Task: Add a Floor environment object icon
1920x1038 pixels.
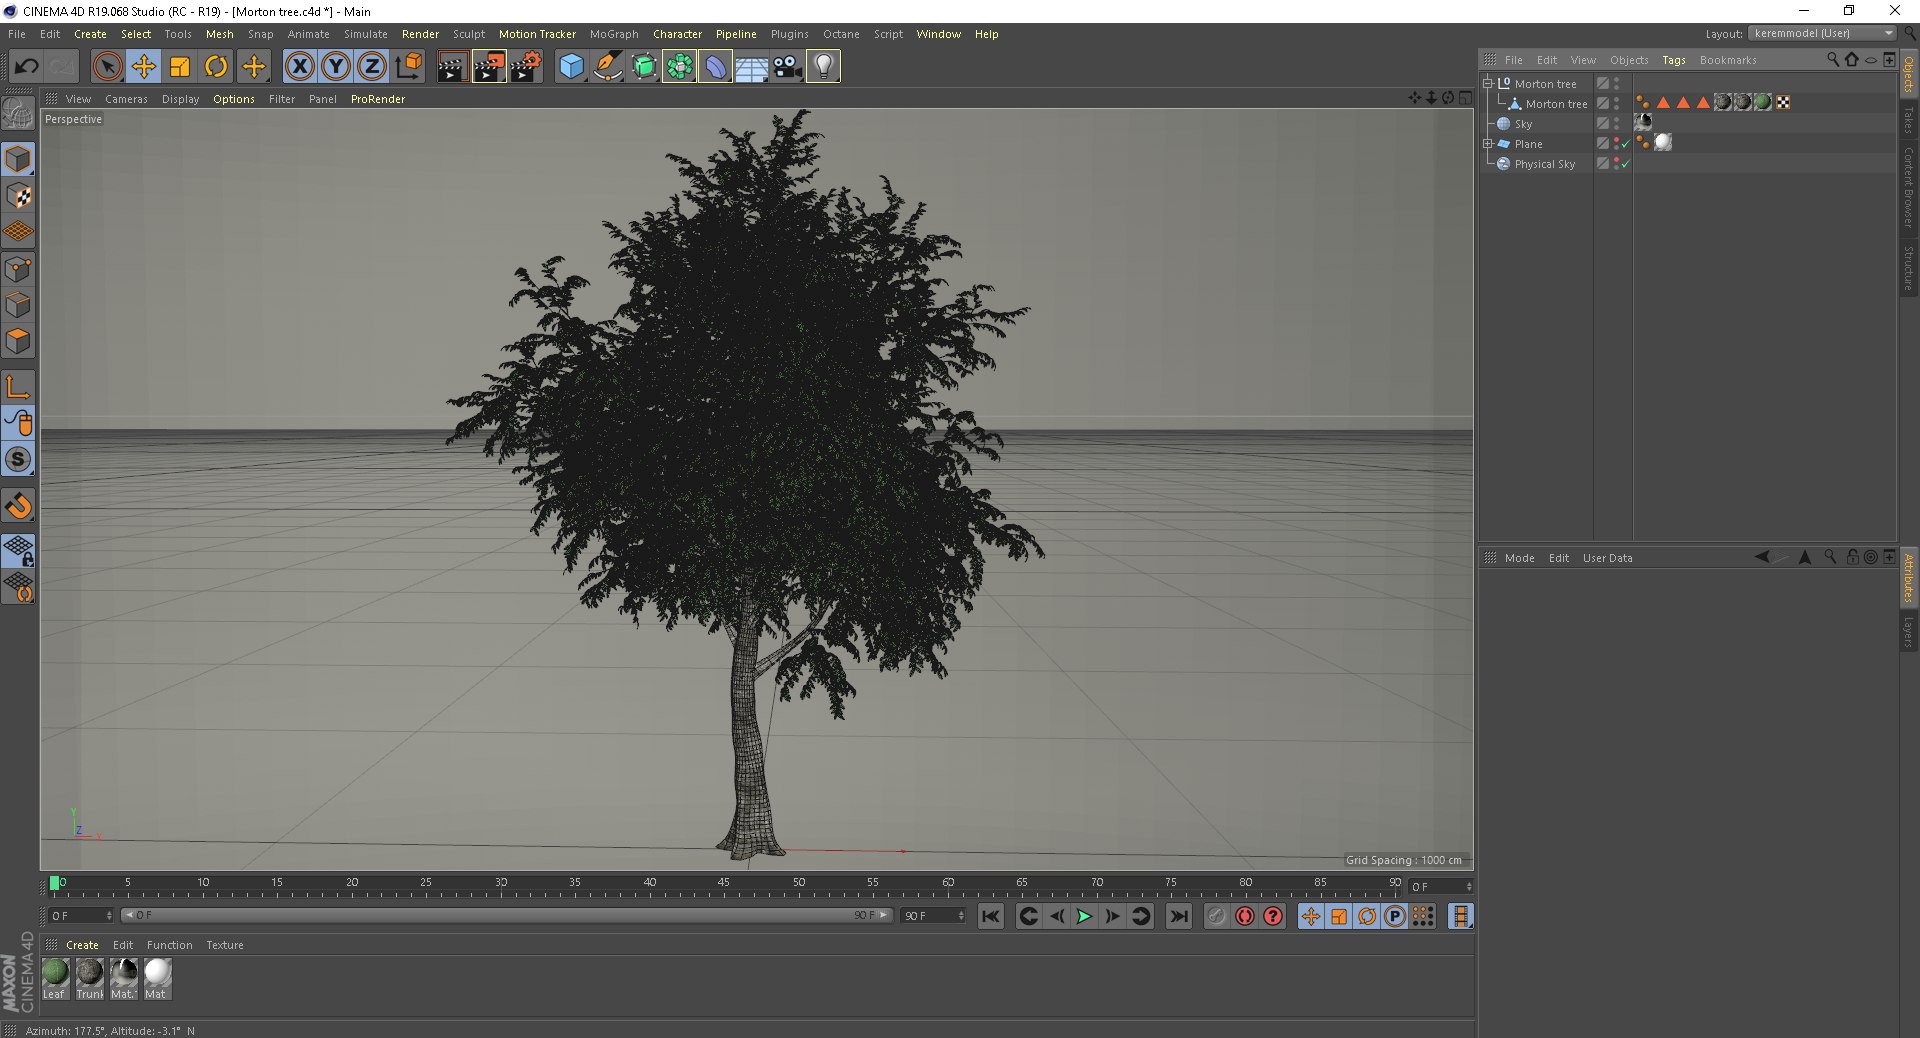Action: pyautogui.click(x=751, y=67)
